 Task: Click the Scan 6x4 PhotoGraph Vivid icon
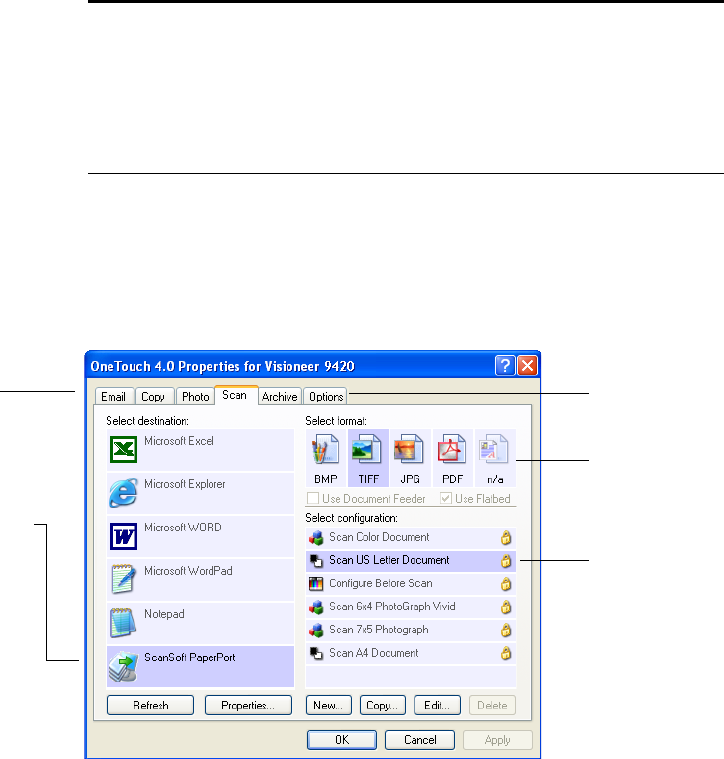316,607
